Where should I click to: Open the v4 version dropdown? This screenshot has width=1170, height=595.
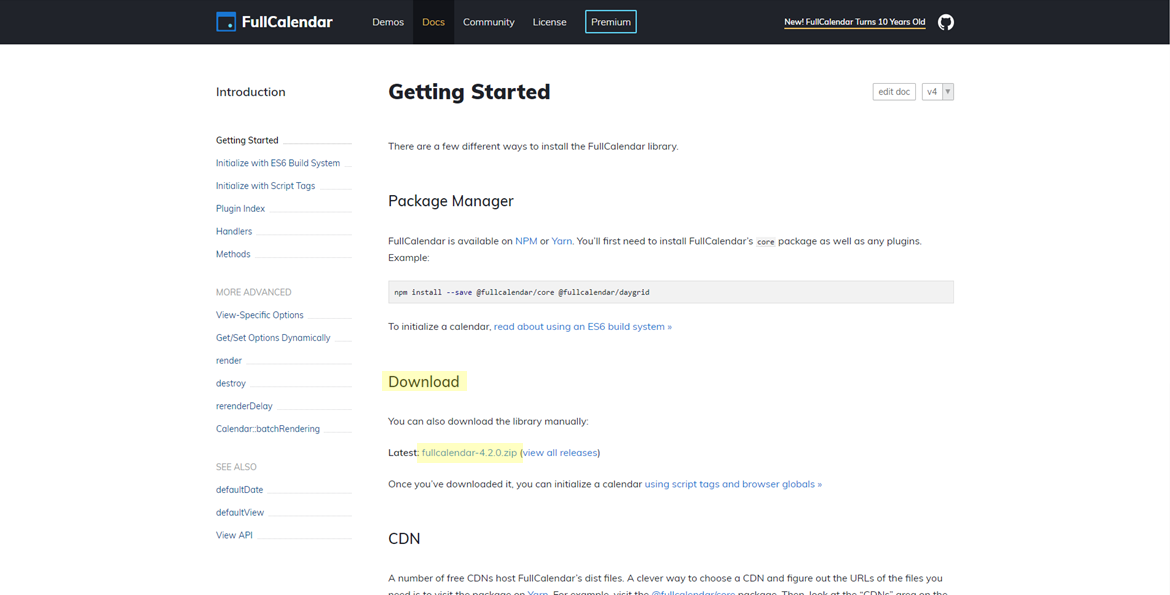pos(938,92)
